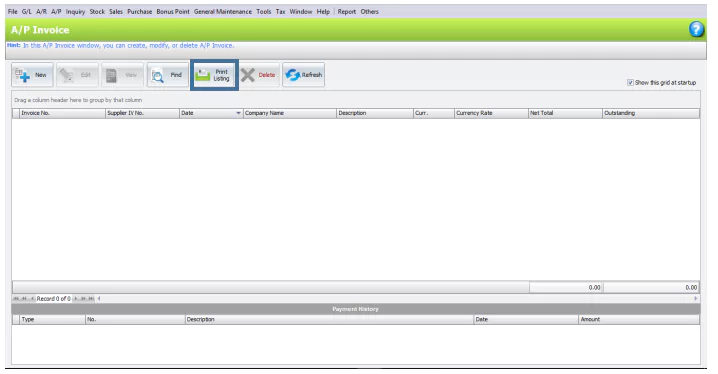Screen dimensions: 718x374
Task: Refresh the invoice grid
Action: point(304,75)
